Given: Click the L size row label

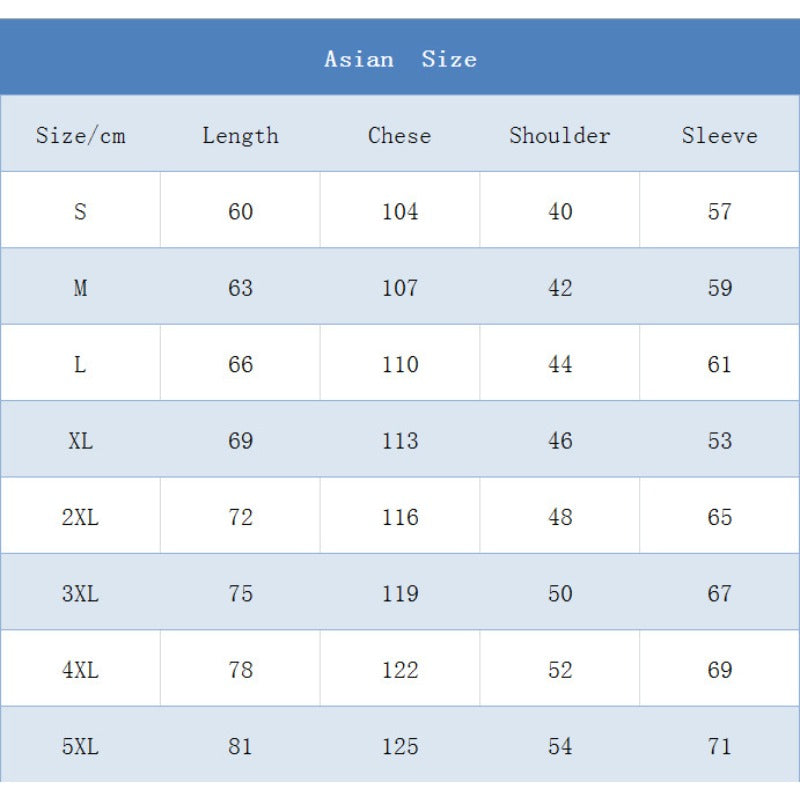Looking at the screenshot, I should point(80,364).
